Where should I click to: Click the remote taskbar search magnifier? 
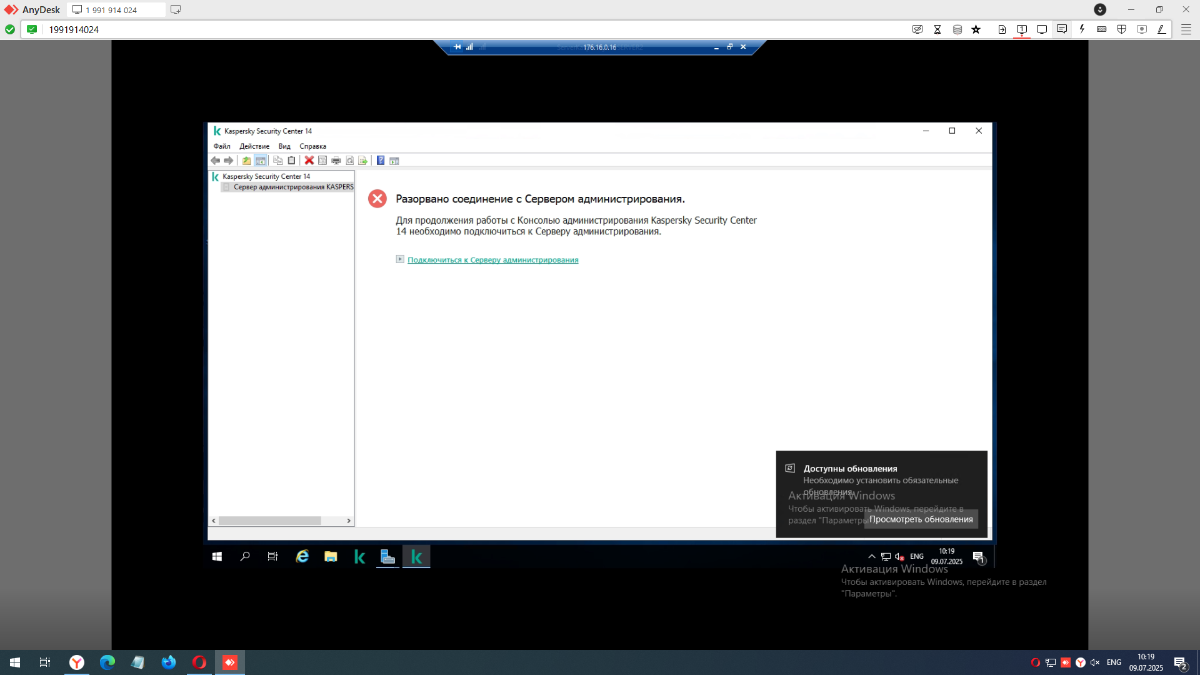[x=245, y=557]
